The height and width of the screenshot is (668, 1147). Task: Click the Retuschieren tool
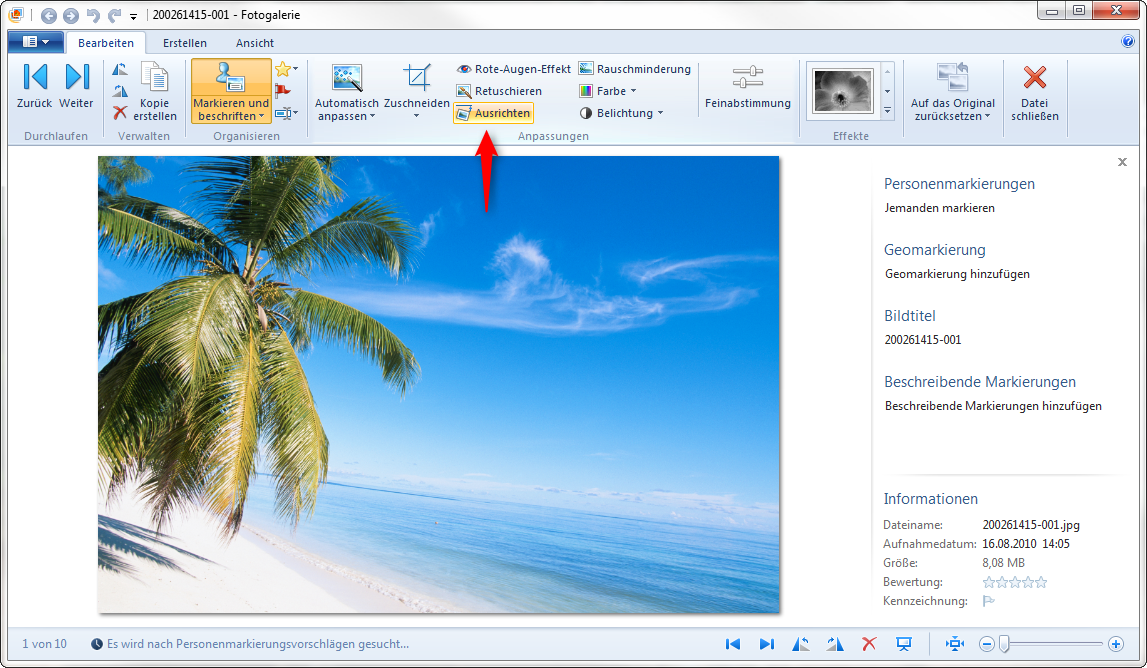(x=499, y=91)
